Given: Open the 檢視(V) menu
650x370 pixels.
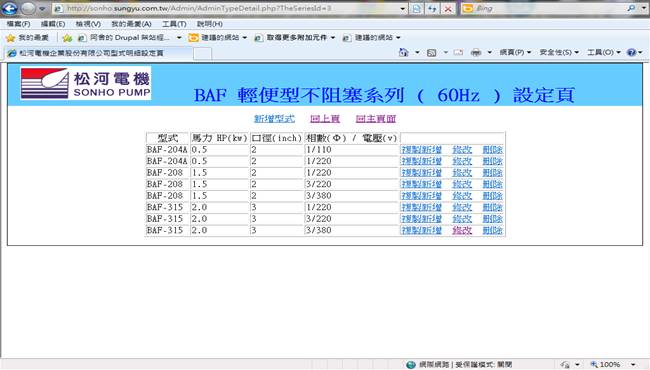Looking at the screenshot, I should [88, 24].
